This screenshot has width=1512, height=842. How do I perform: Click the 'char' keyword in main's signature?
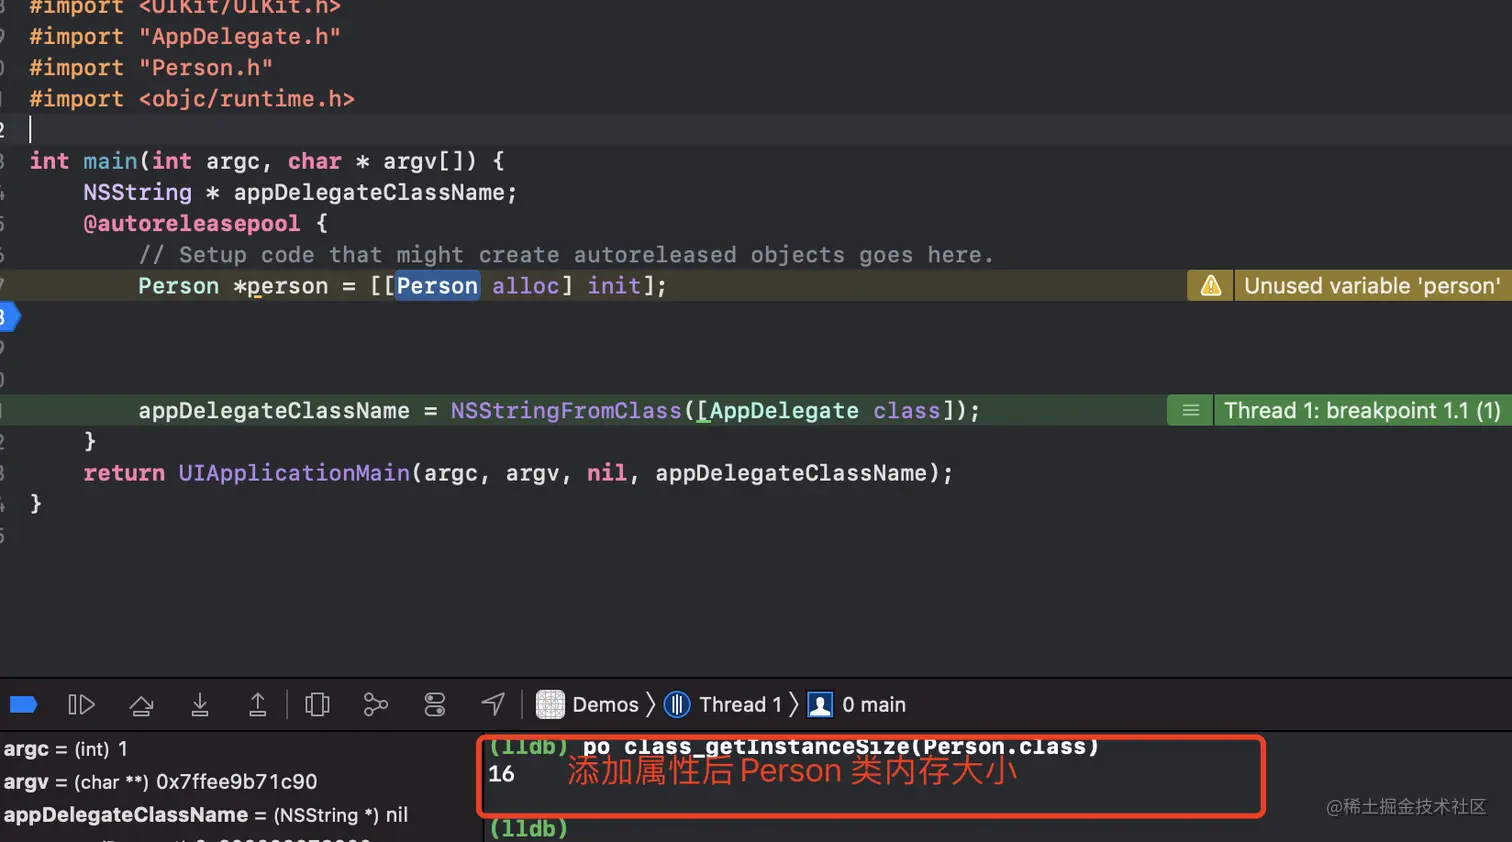(315, 161)
